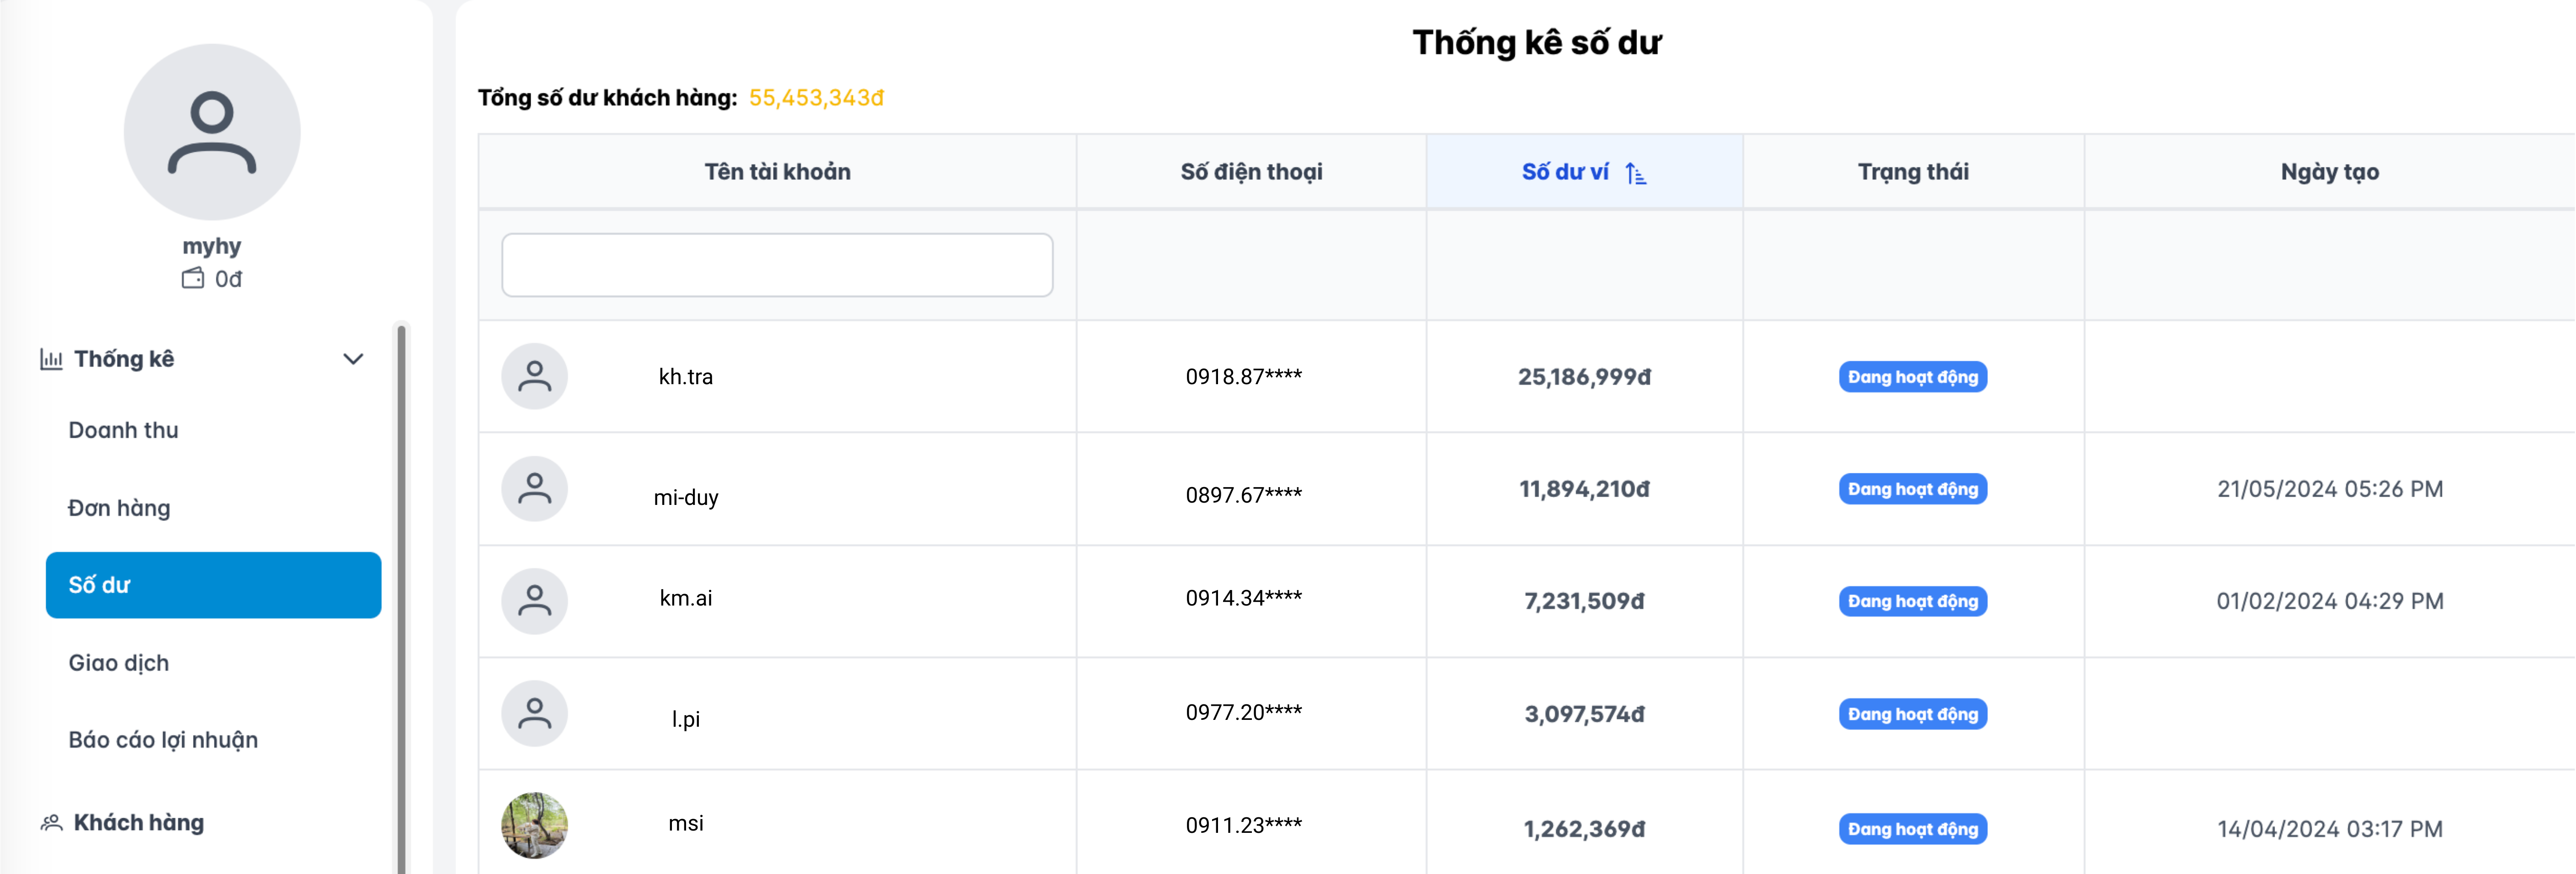Sort by the Ngày tạo column header
Image resolution: width=2576 pixels, height=874 pixels.
click(x=2329, y=172)
